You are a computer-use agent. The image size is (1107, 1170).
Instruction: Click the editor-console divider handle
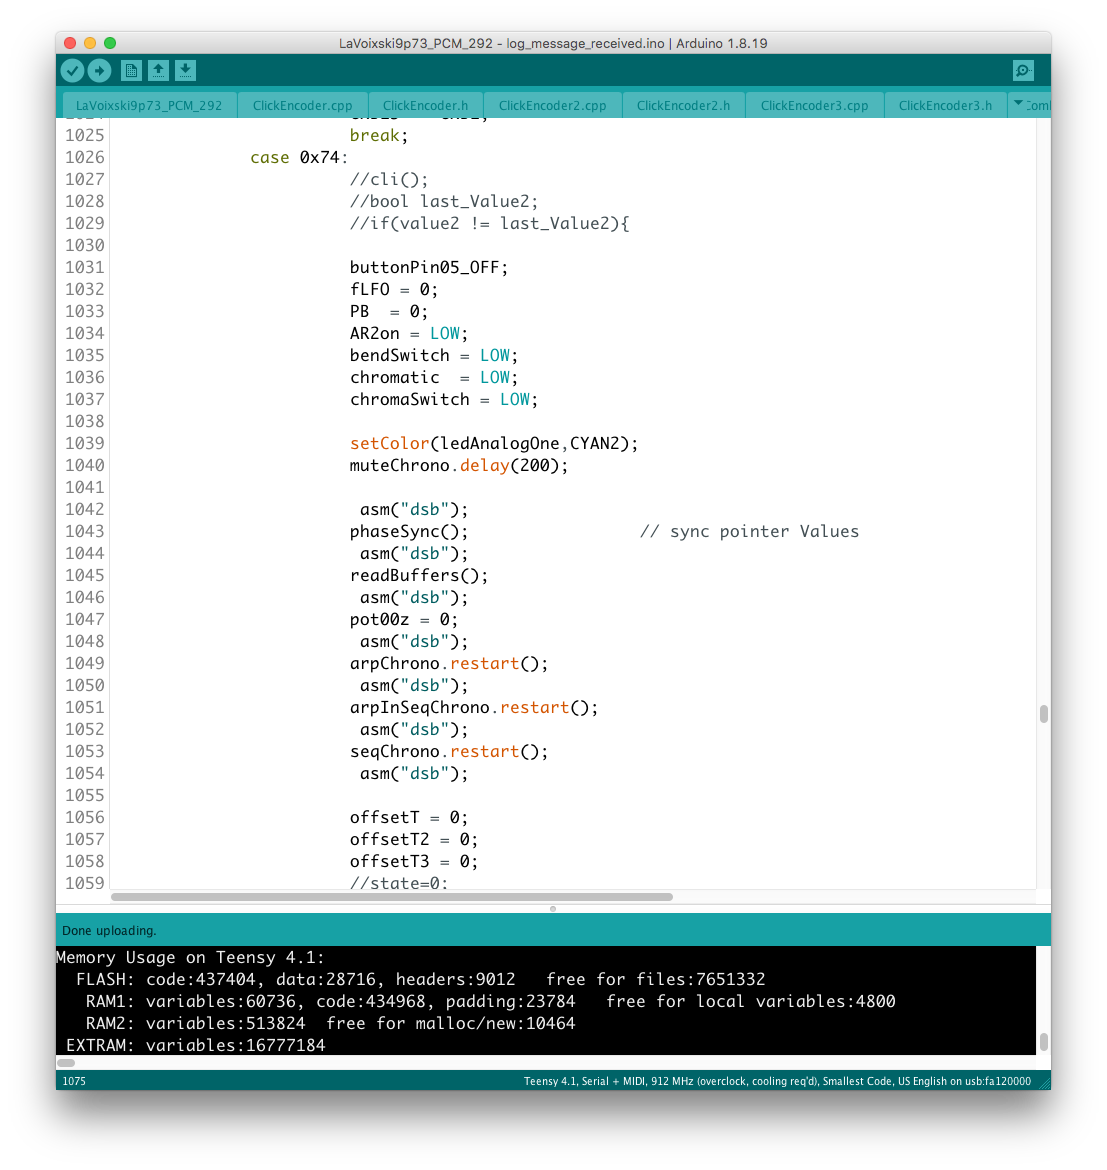(x=553, y=909)
